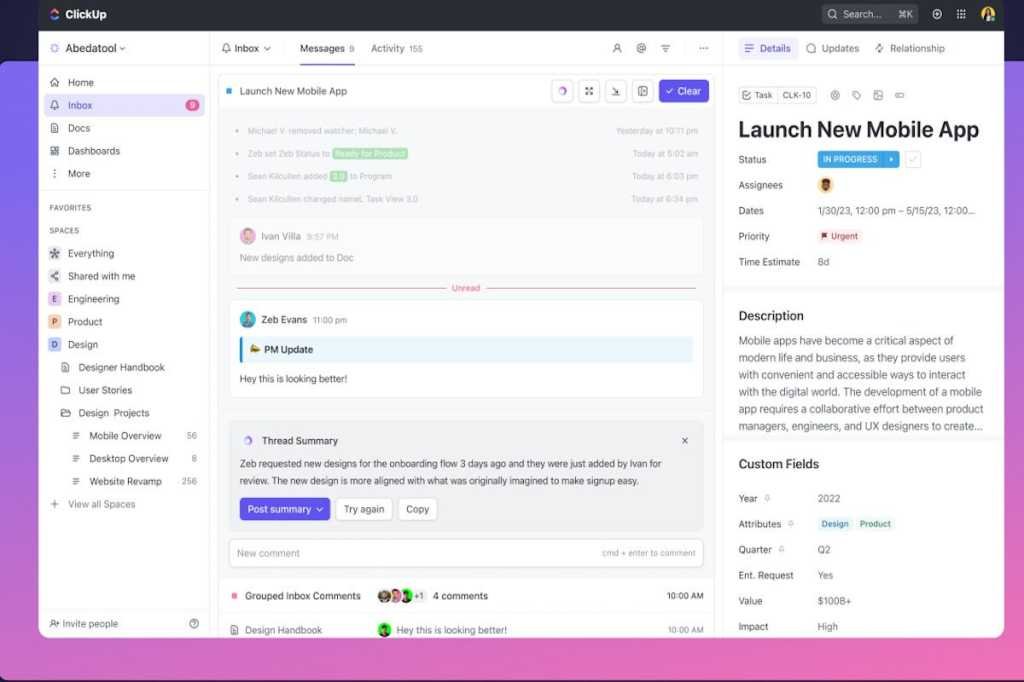Click assignee avatar in task details
The height and width of the screenshot is (682, 1024).
(x=825, y=184)
